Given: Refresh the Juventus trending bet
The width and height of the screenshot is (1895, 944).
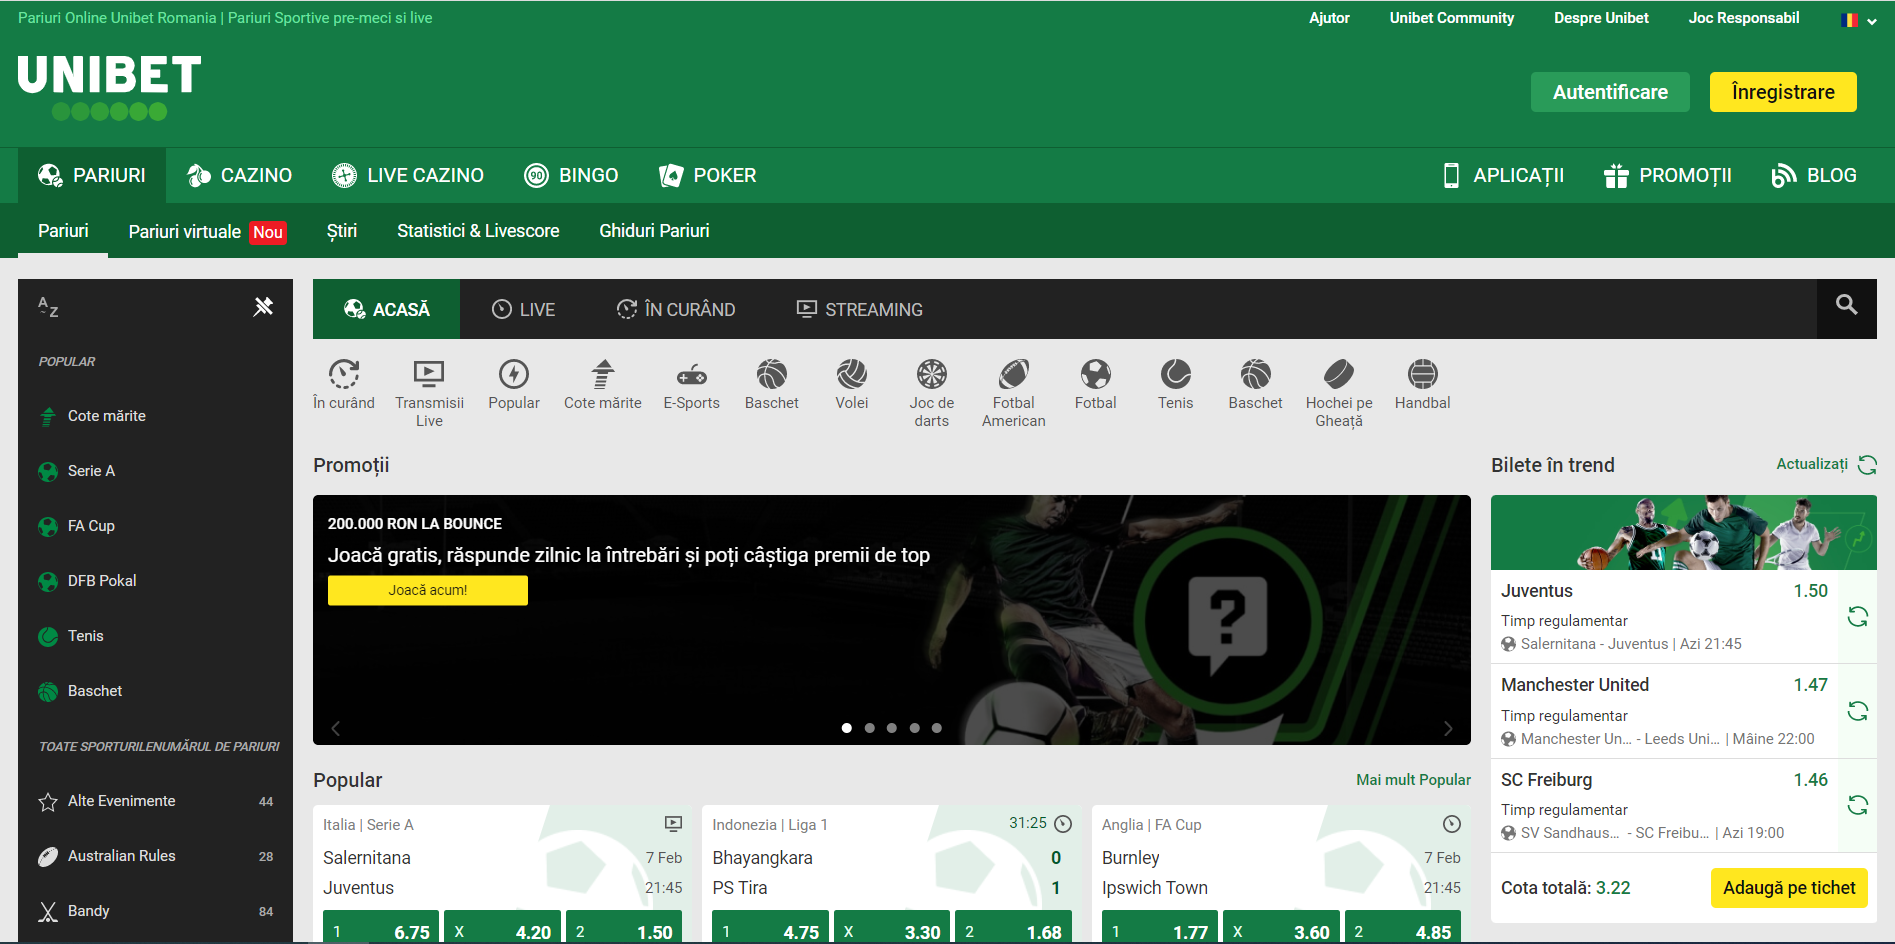Looking at the screenshot, I should click(1858, 617).
